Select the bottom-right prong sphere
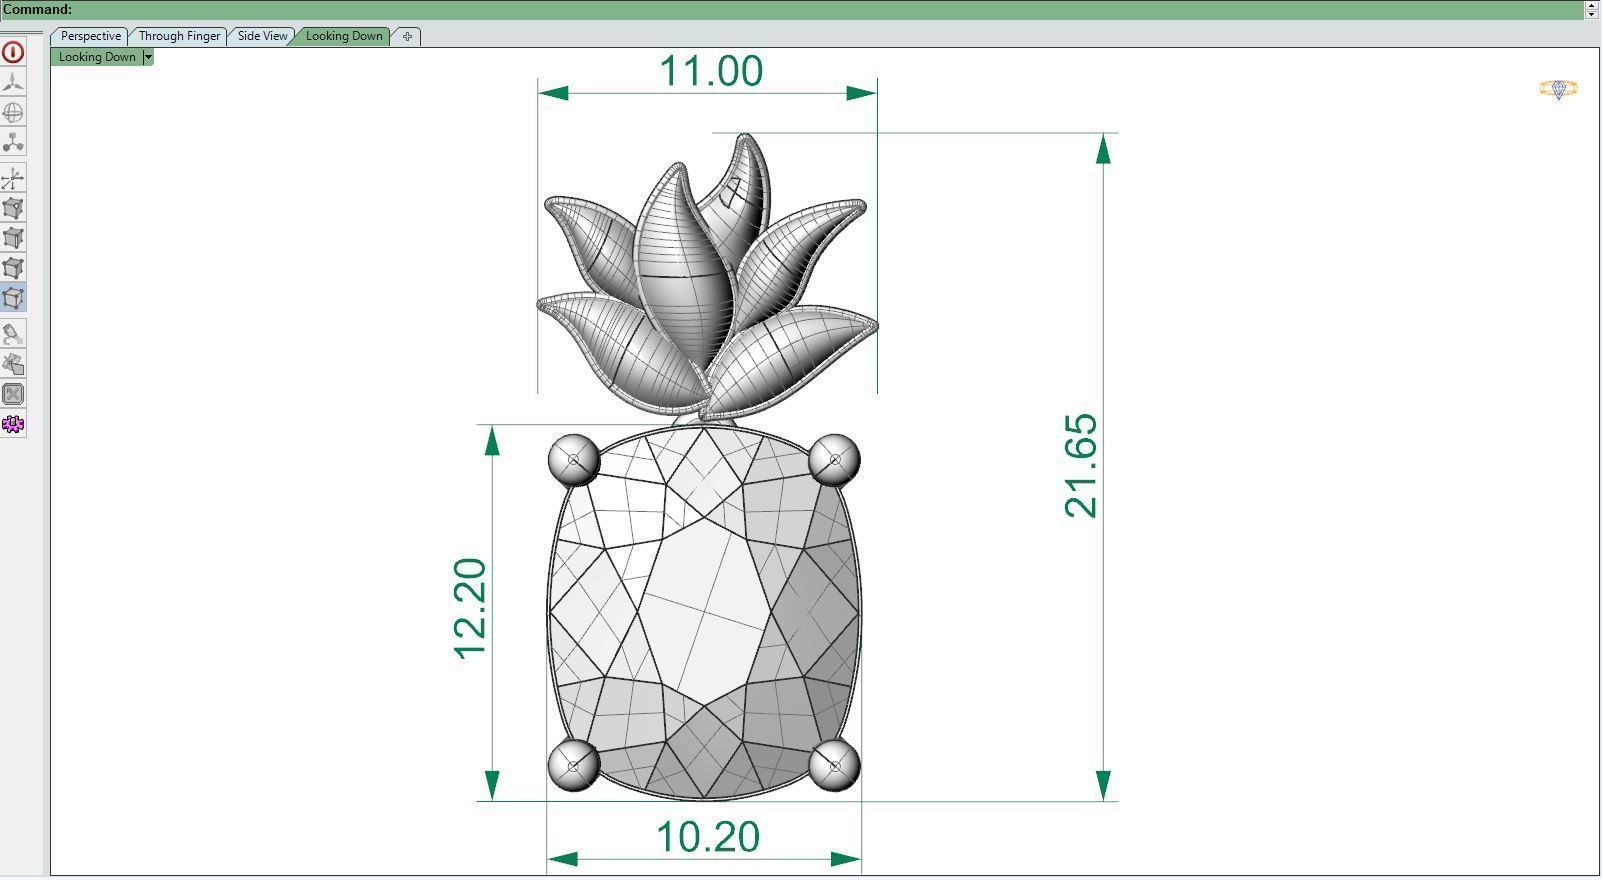The height and width of the screenshot is (880, 1603). click(834, 766)
